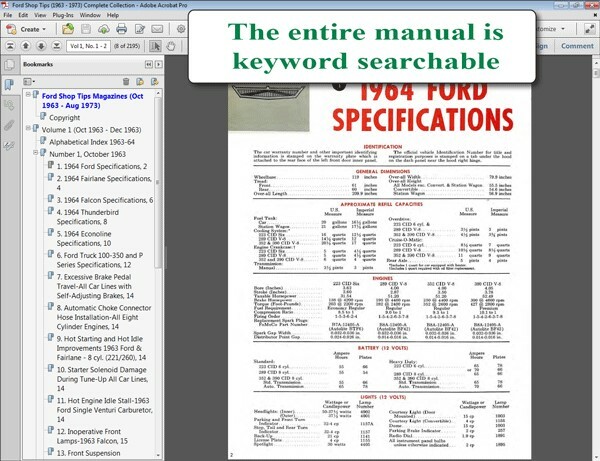Screen dimensions: 600x461
Task: Click the previous page up arrow
Action: tap(26, 46)
